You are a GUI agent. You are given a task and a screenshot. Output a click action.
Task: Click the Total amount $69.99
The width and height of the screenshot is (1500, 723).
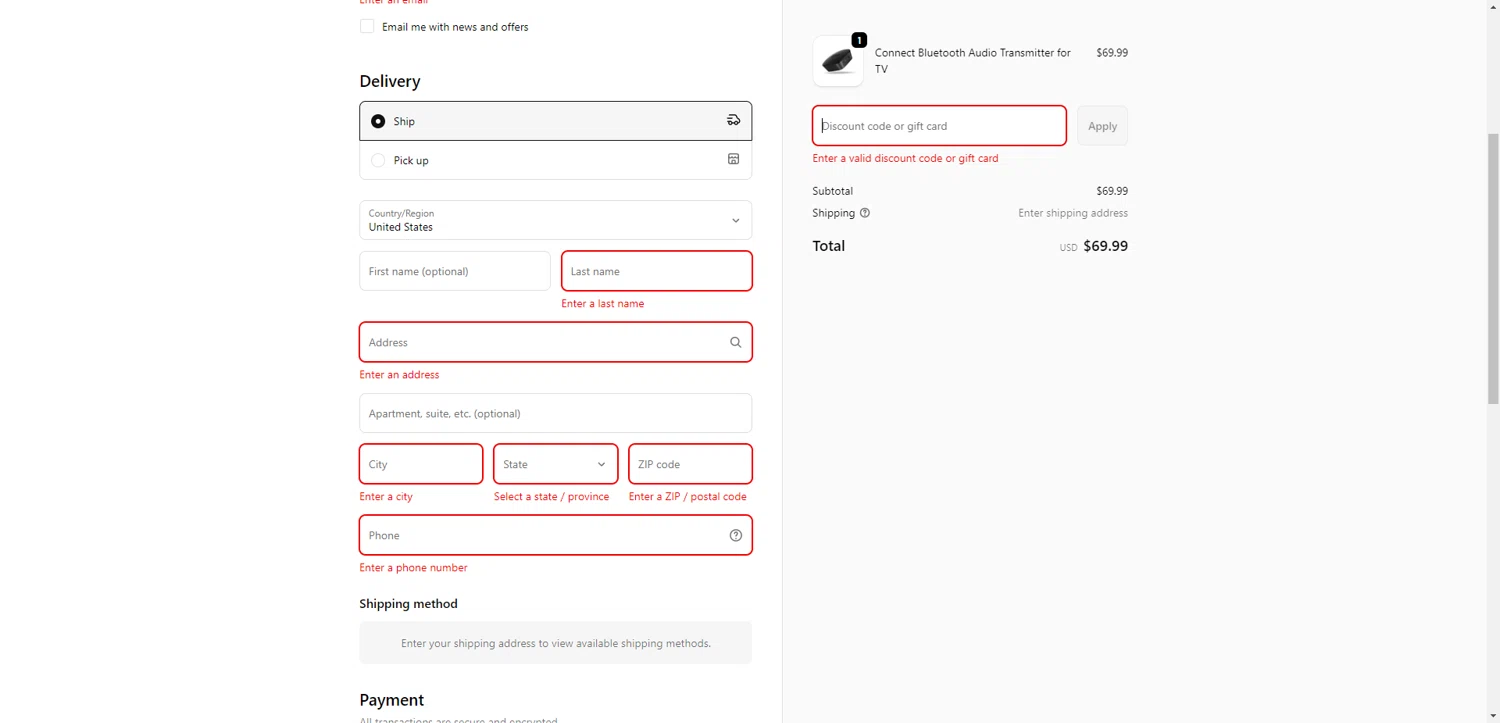click(x=1105, y=246)
